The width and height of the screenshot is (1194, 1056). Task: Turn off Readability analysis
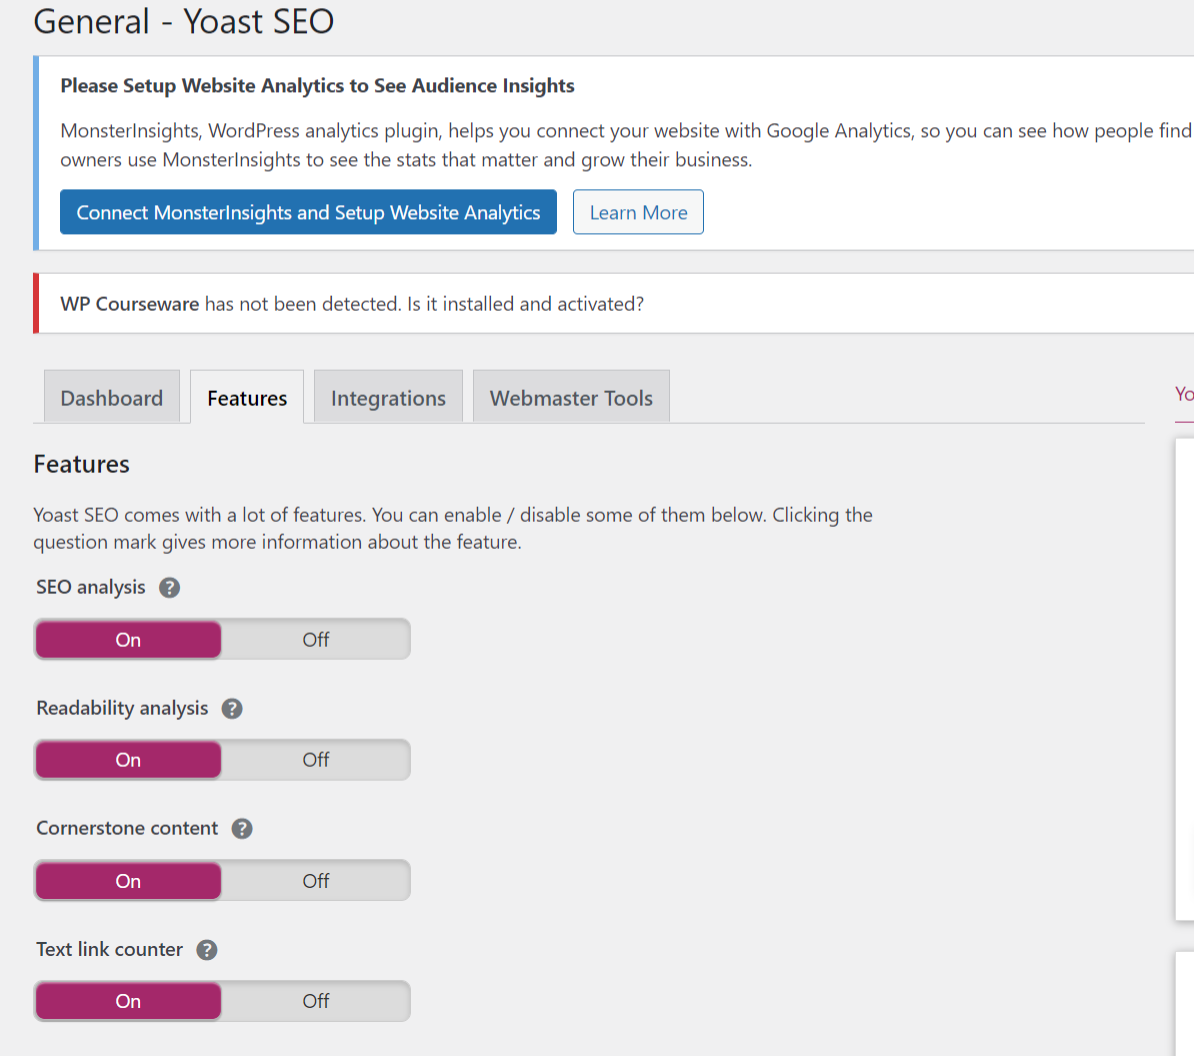coord(315,759)
